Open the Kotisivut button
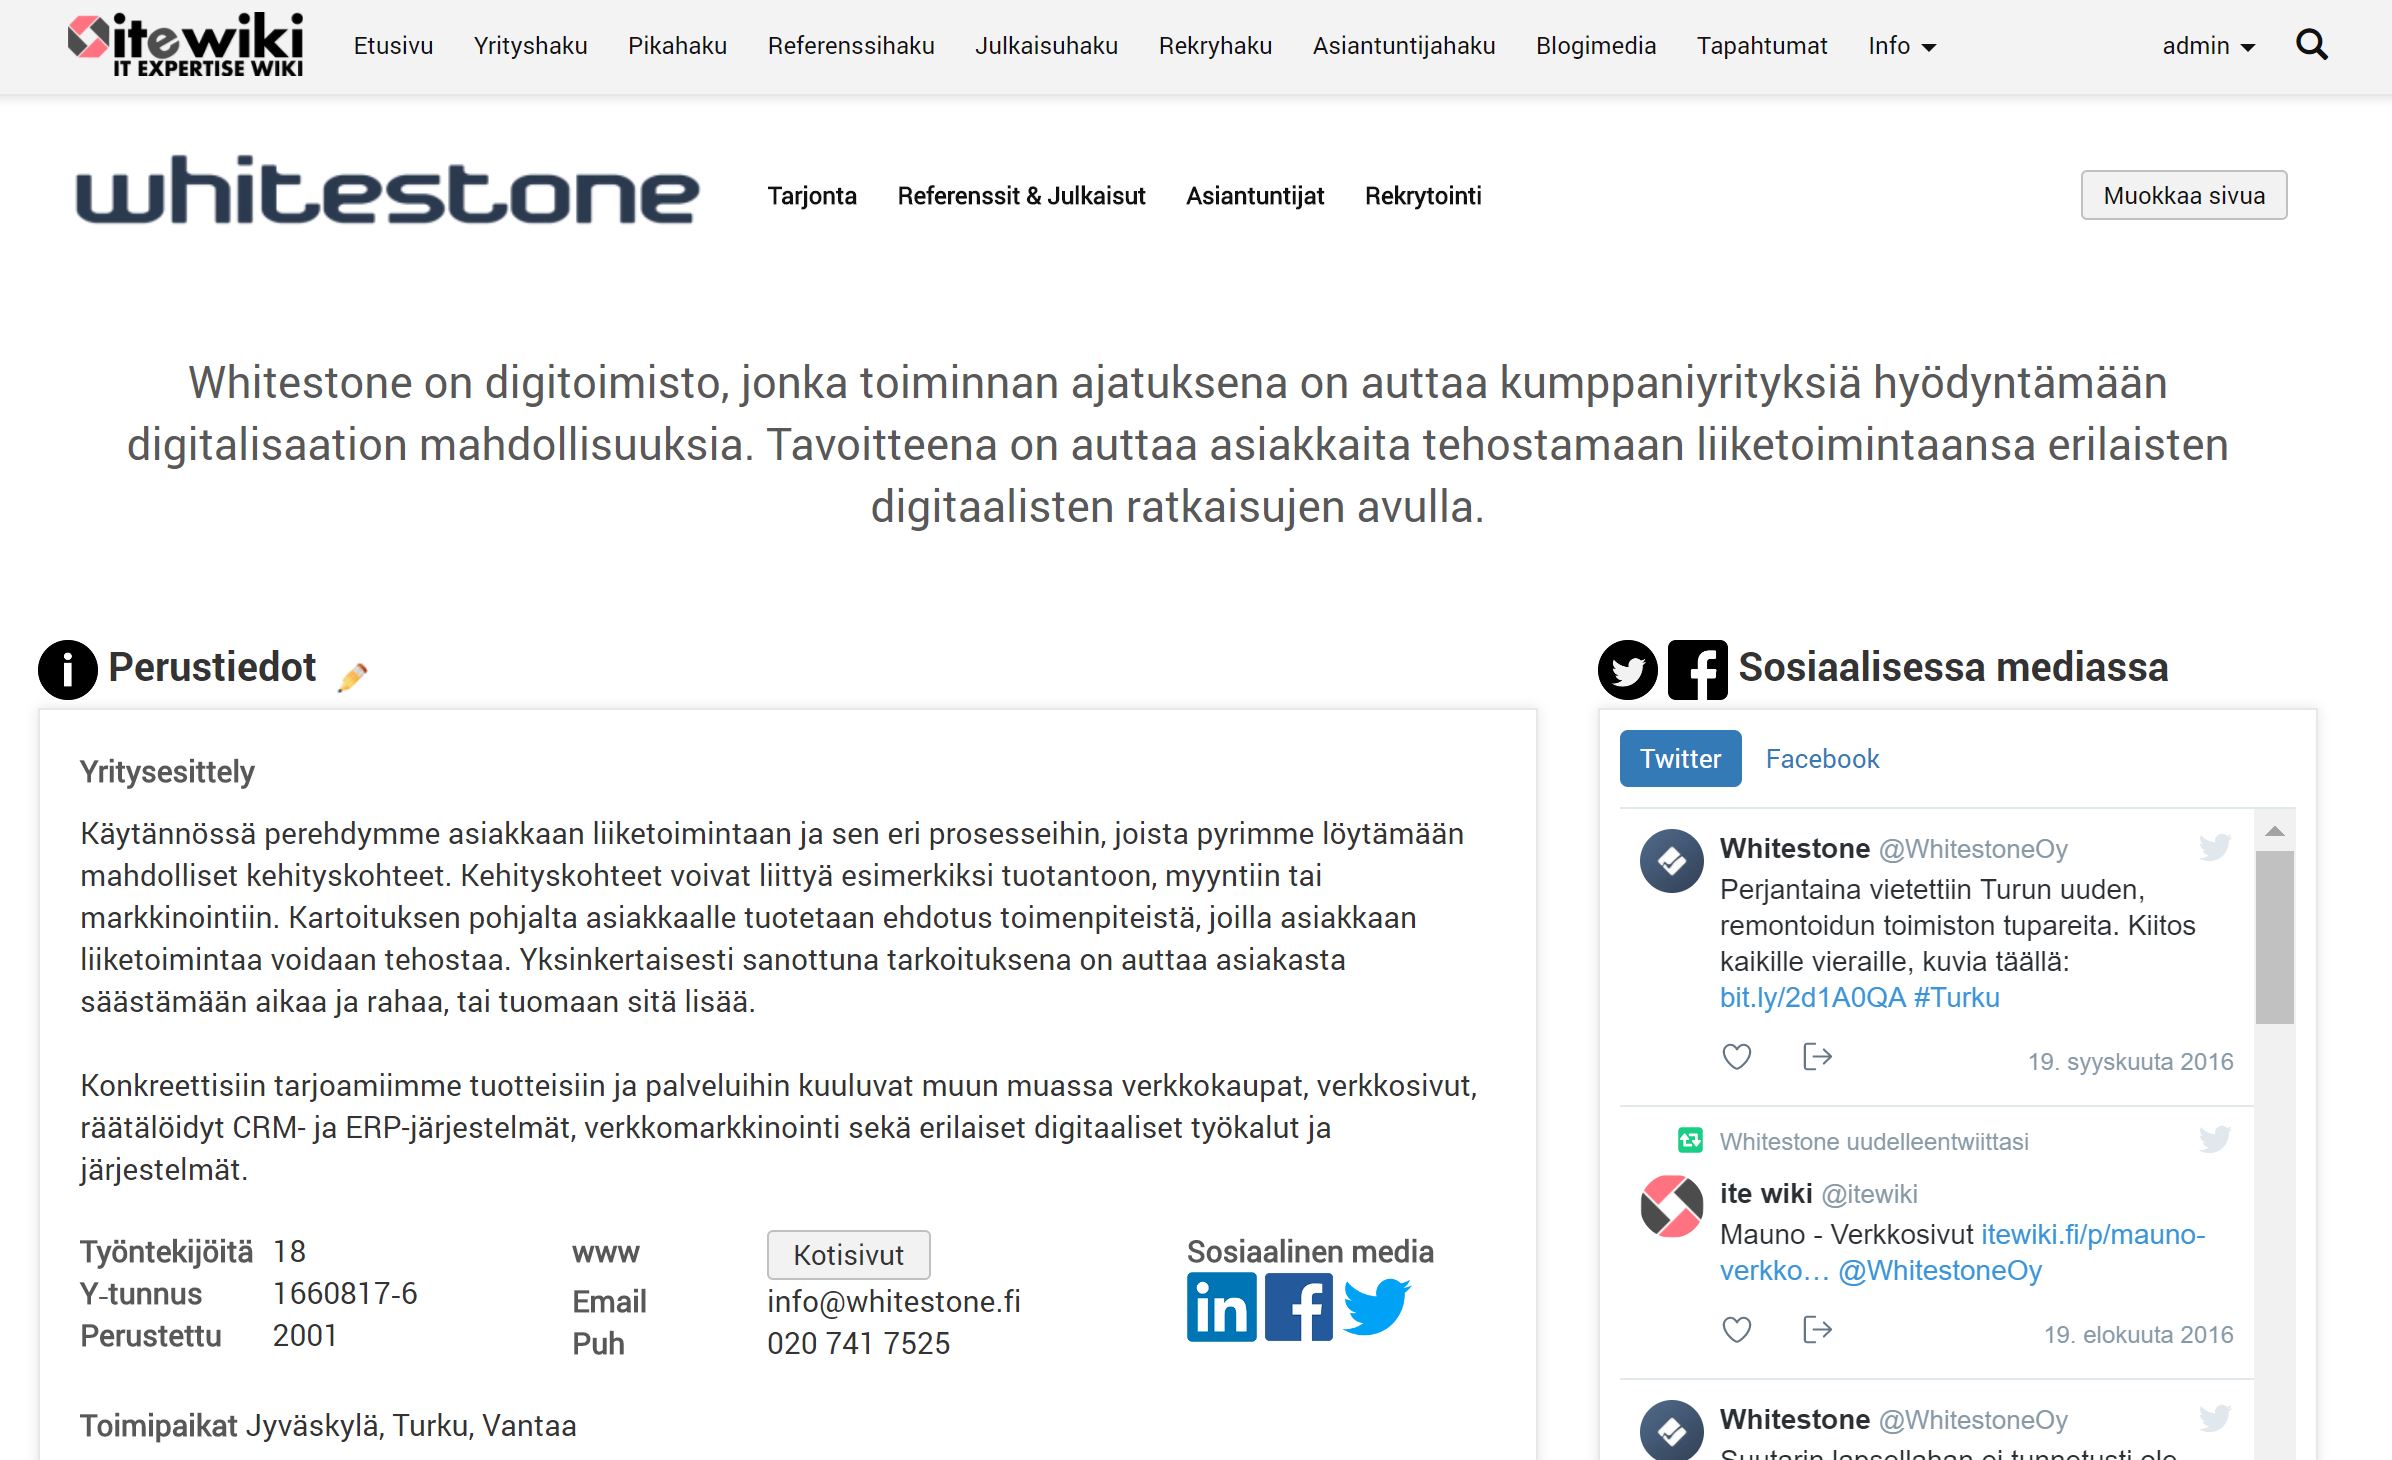This screenshot has height=1460, width=2392. click(848, 1255)
